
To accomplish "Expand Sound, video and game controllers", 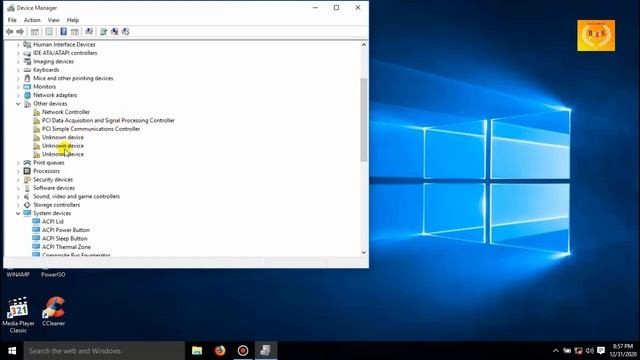I will tap(18, 196).
